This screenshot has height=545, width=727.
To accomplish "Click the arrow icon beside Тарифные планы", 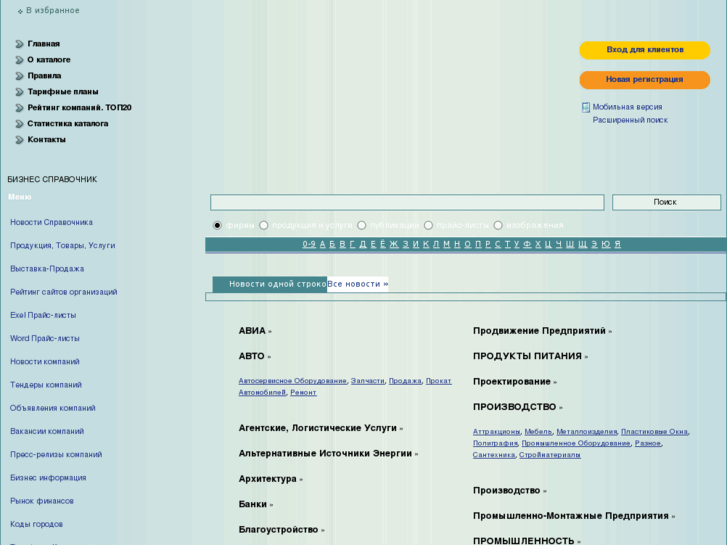I will pos(19,92).
